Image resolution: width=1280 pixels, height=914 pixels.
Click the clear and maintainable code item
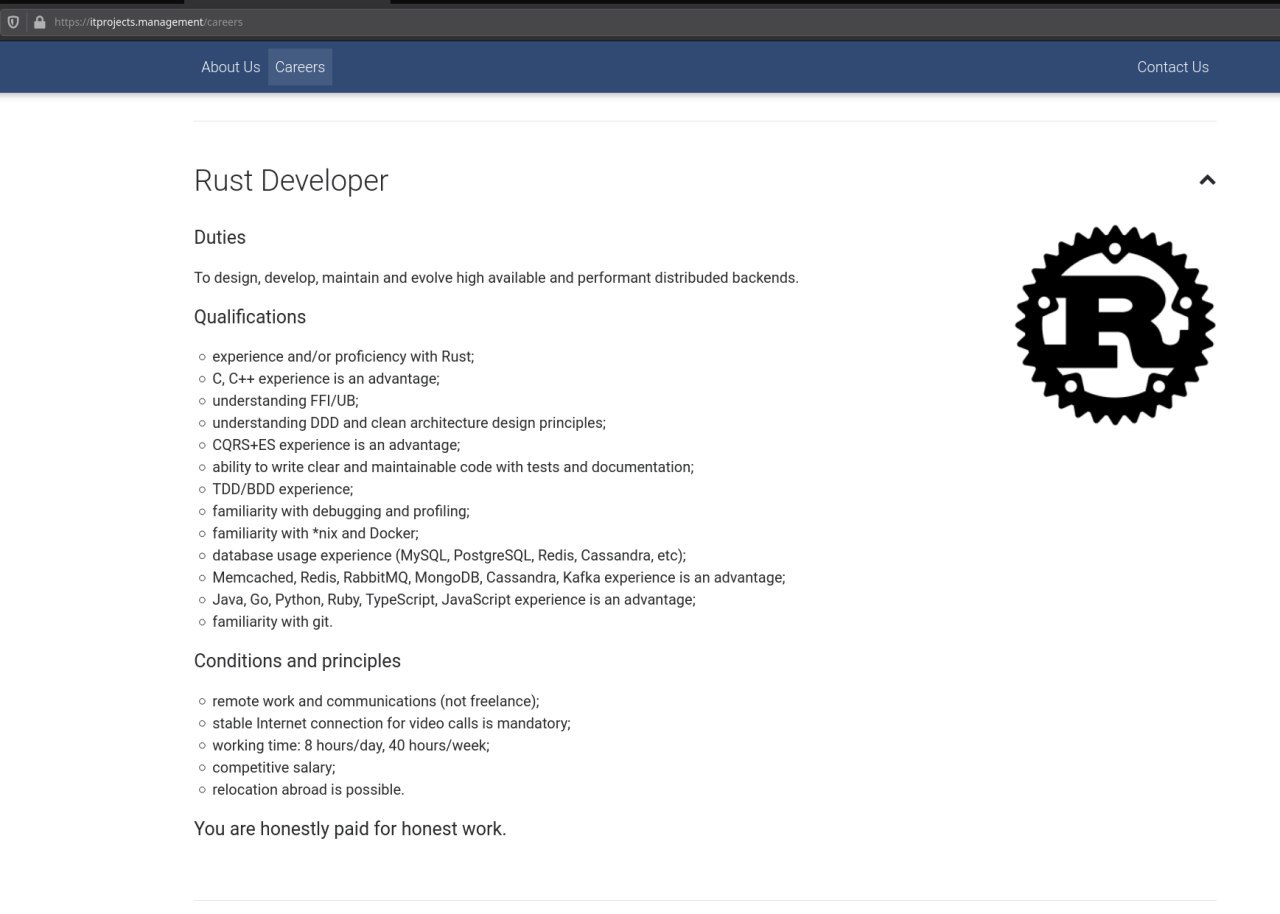coord(453,467)
